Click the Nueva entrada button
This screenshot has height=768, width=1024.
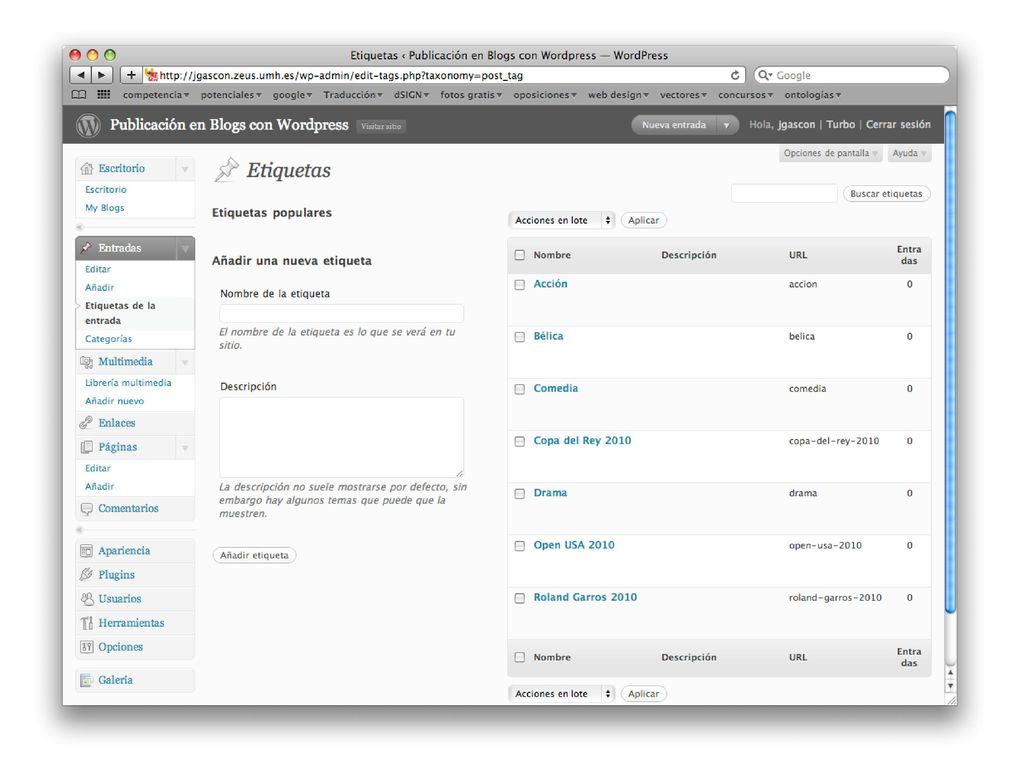674,125
